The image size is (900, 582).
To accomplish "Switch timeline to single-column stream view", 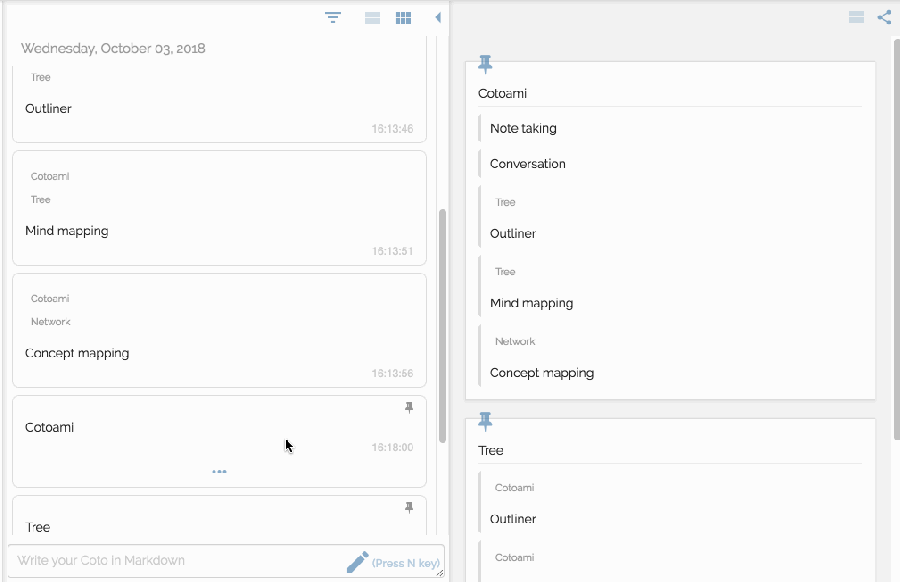I will 372,18.
